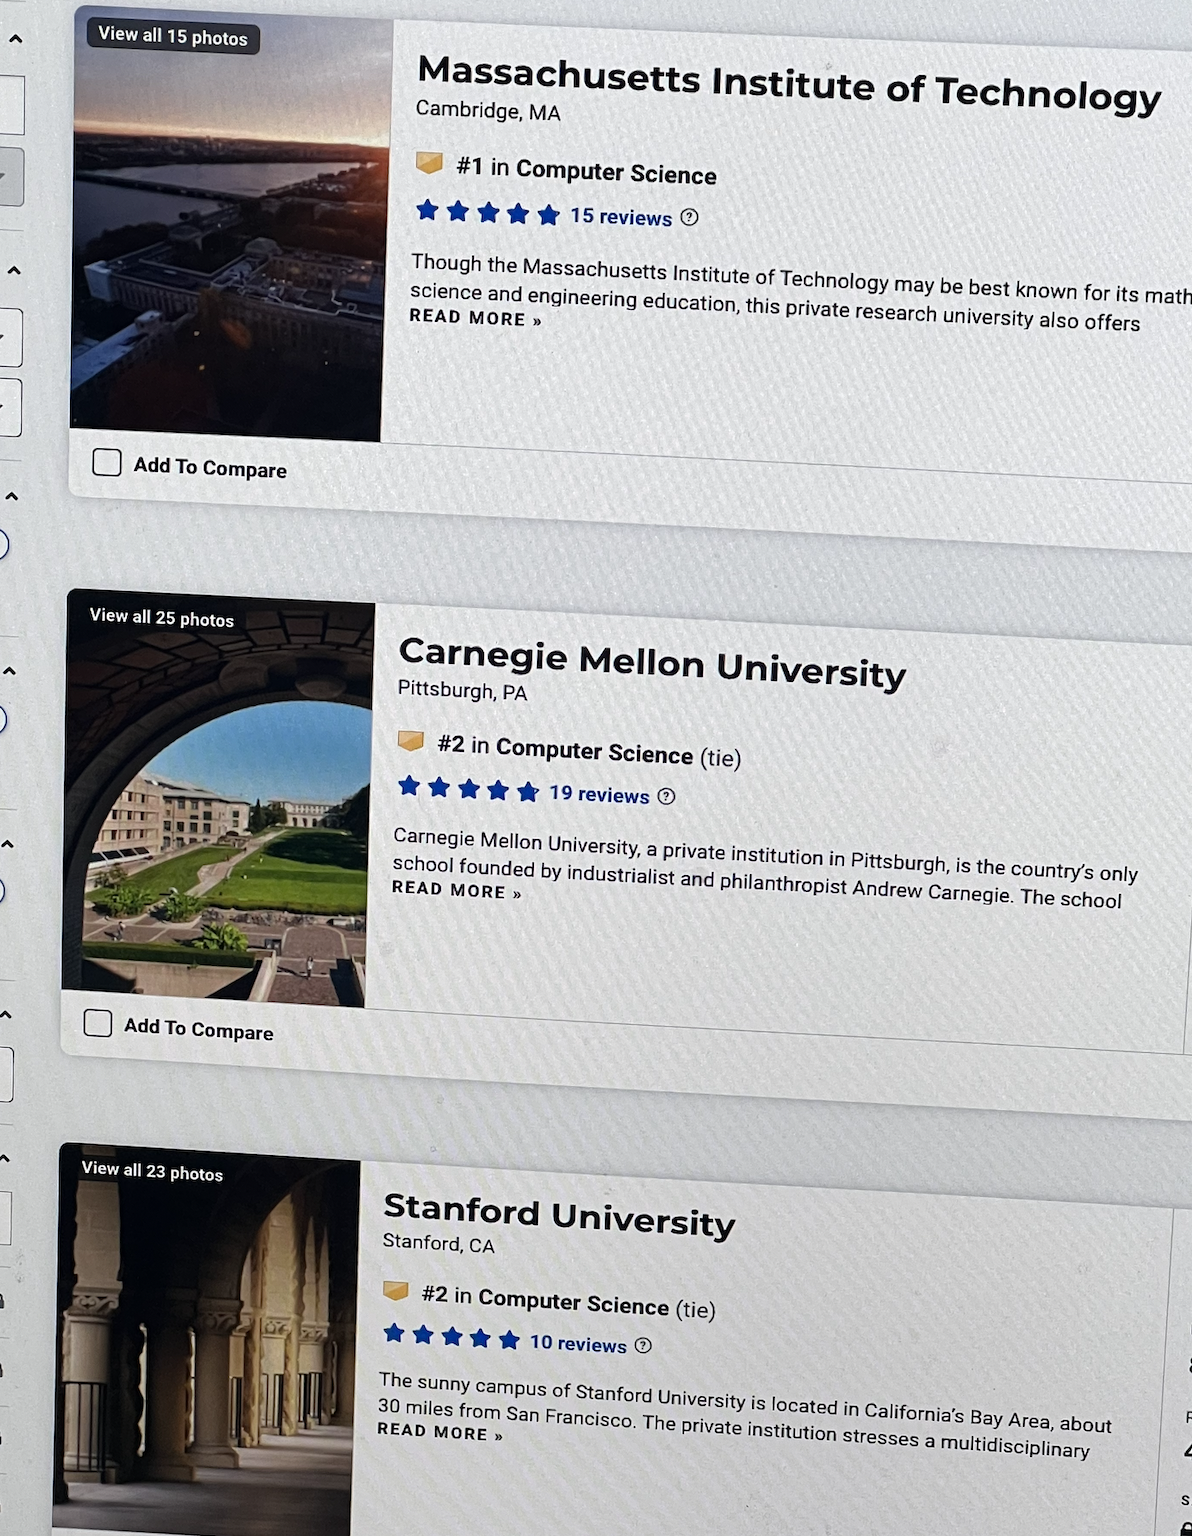Click READ MORE under the MIT description
The height and width of the screenshot is (1536, 1192).
tap(476, 318)
